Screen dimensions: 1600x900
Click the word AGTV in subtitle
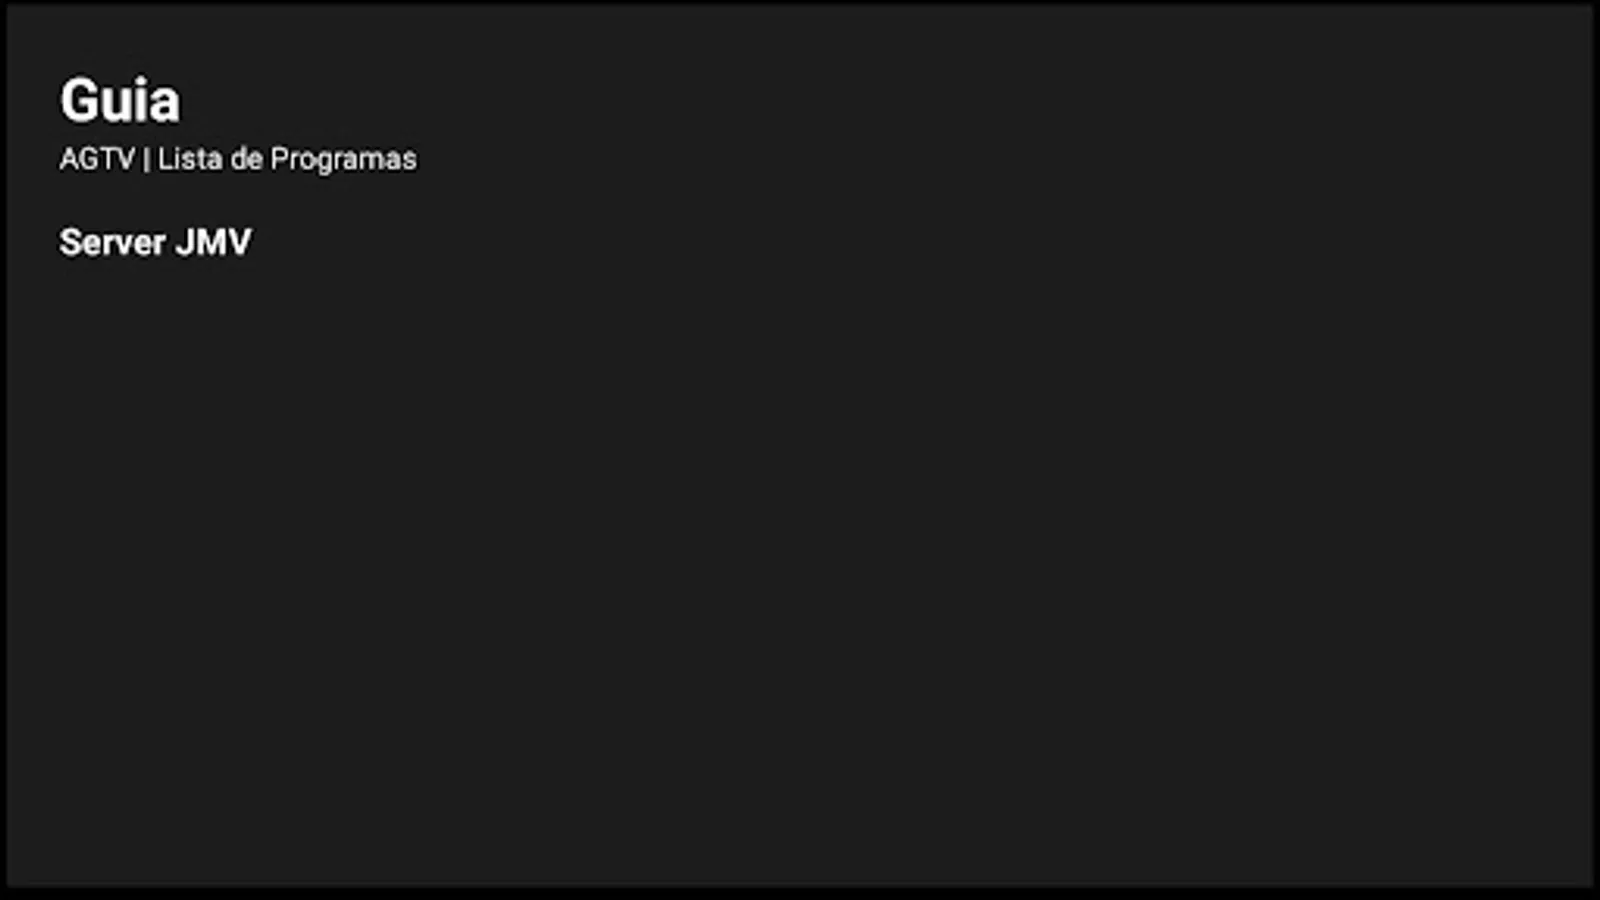tap(97, 159)
